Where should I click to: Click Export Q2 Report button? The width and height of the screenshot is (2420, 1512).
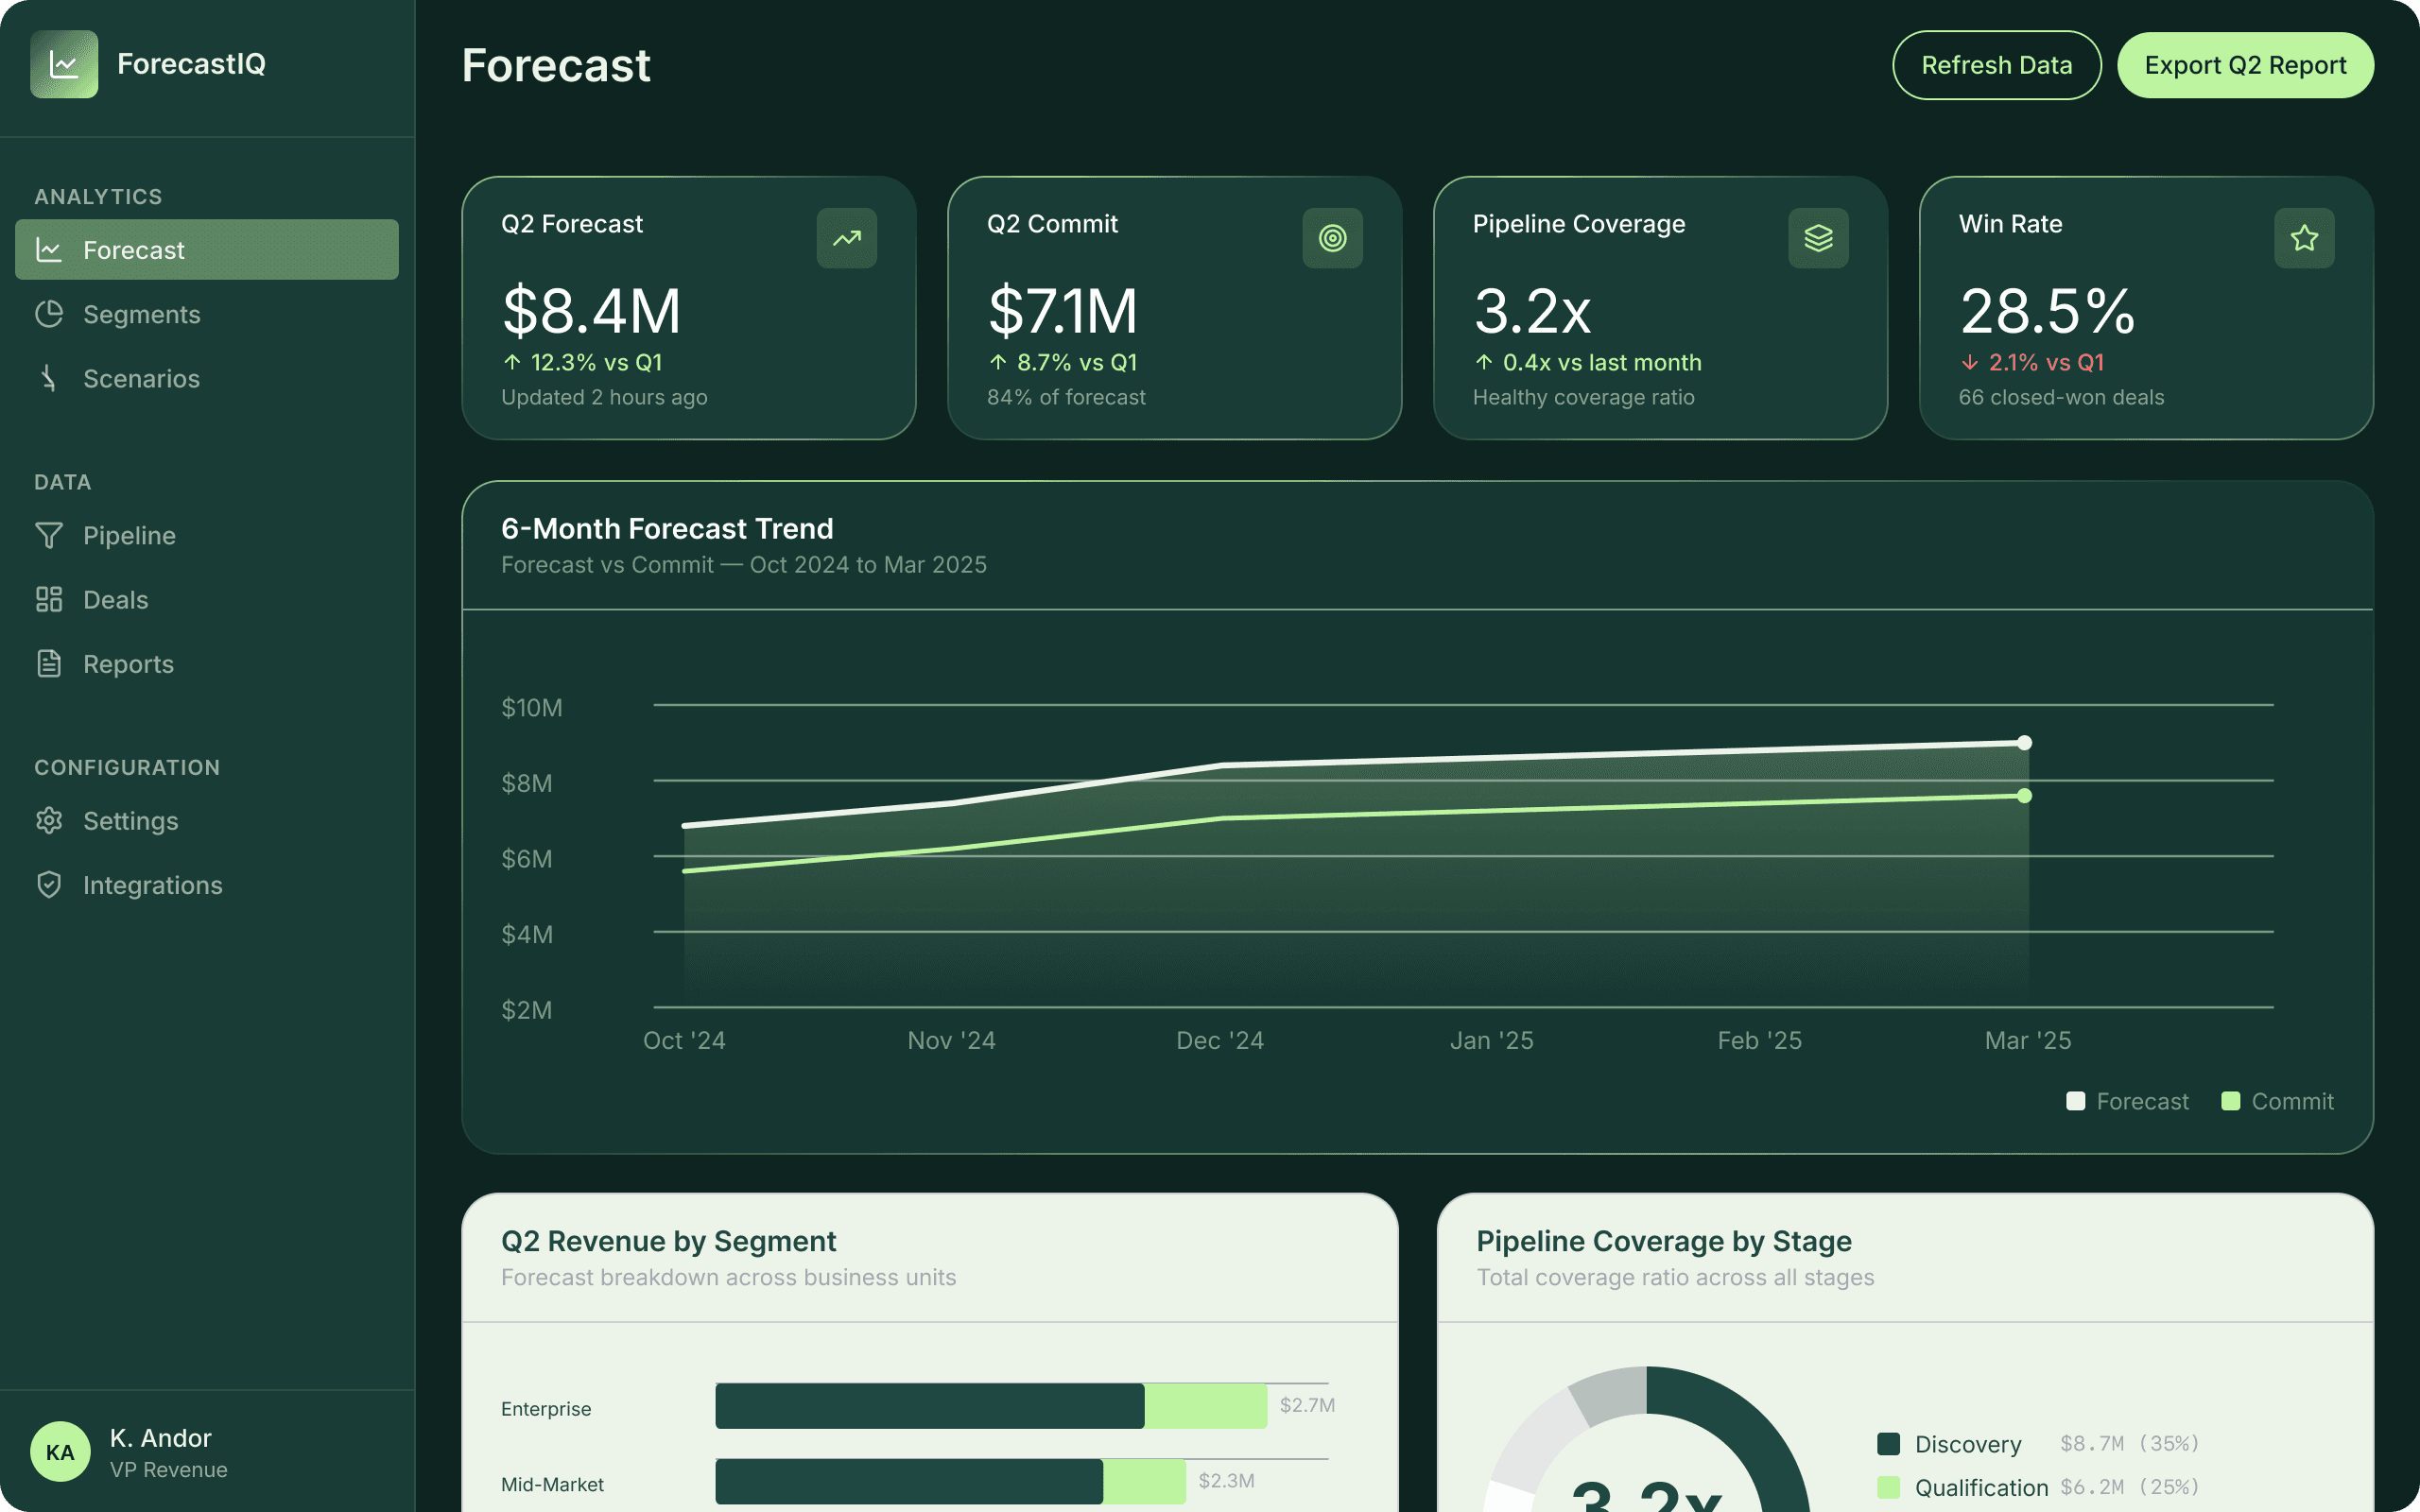[x=2246, y=65]
